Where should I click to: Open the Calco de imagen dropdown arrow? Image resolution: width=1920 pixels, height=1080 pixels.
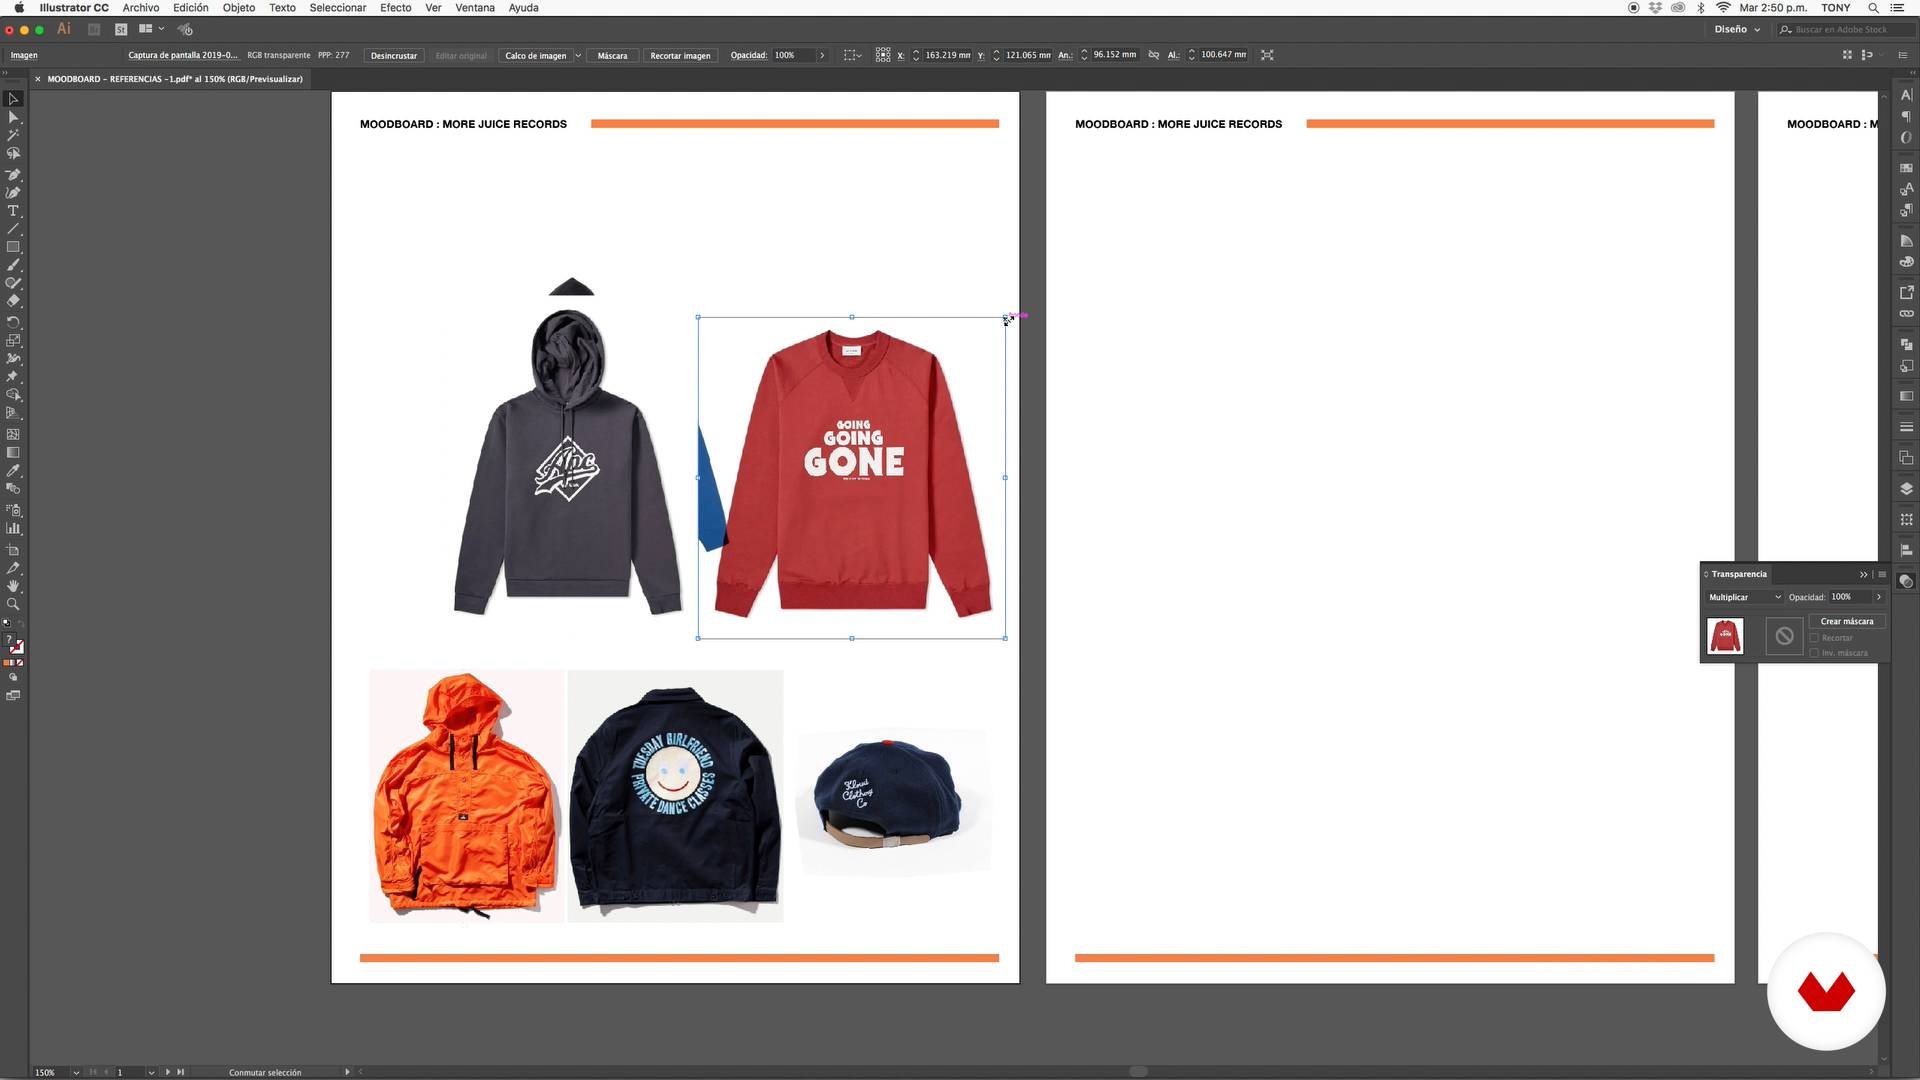577,56
